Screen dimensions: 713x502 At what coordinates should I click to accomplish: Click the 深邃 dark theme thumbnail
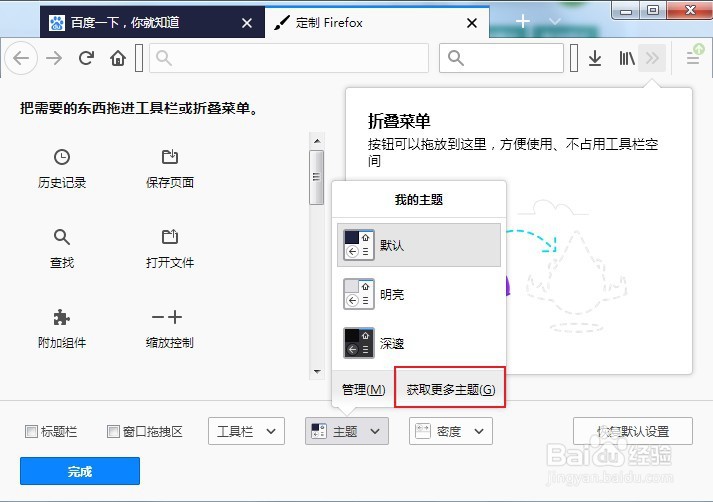(x=359, y=343)
